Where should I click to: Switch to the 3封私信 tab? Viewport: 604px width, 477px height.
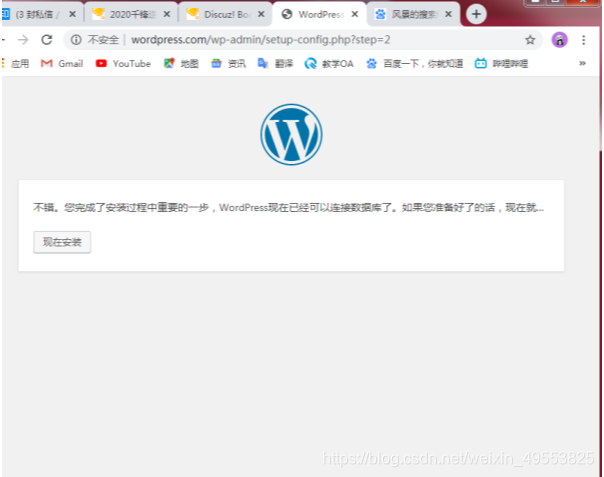(37, 15)
